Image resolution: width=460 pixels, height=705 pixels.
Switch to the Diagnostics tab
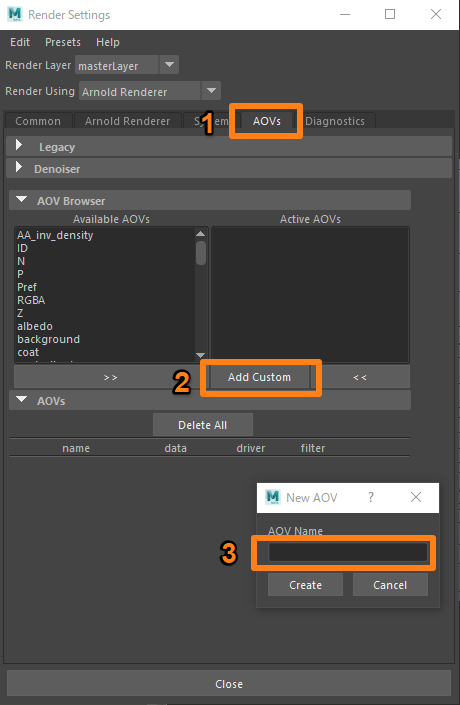coord(335,121)
